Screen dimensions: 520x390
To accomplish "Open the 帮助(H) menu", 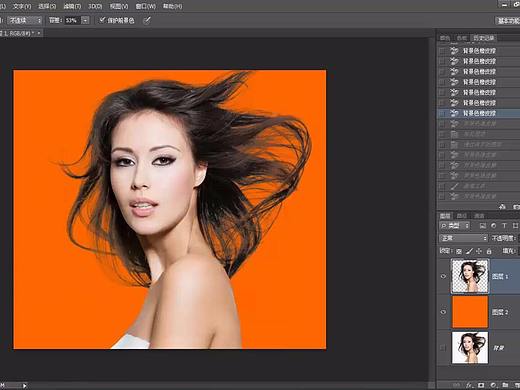I will pos(172,6).
